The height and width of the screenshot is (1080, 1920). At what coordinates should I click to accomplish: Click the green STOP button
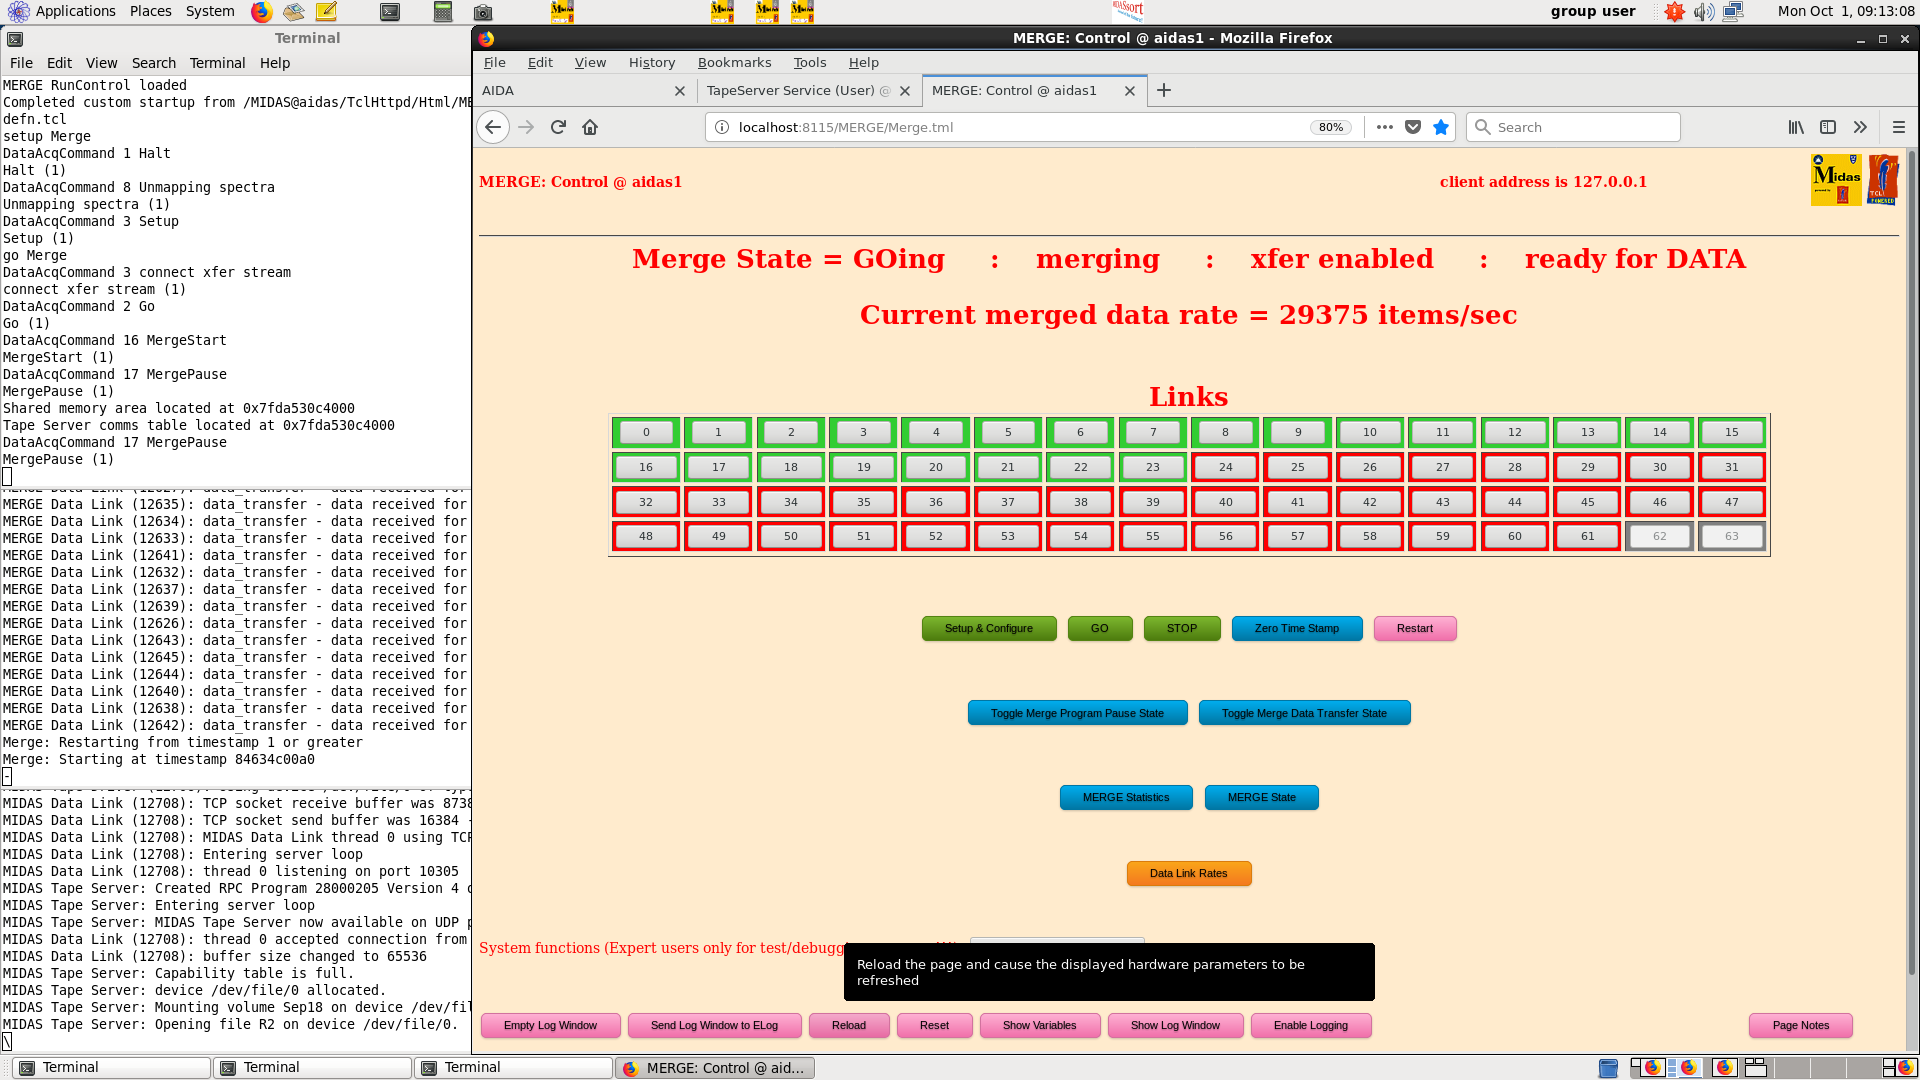(1182, 628)
